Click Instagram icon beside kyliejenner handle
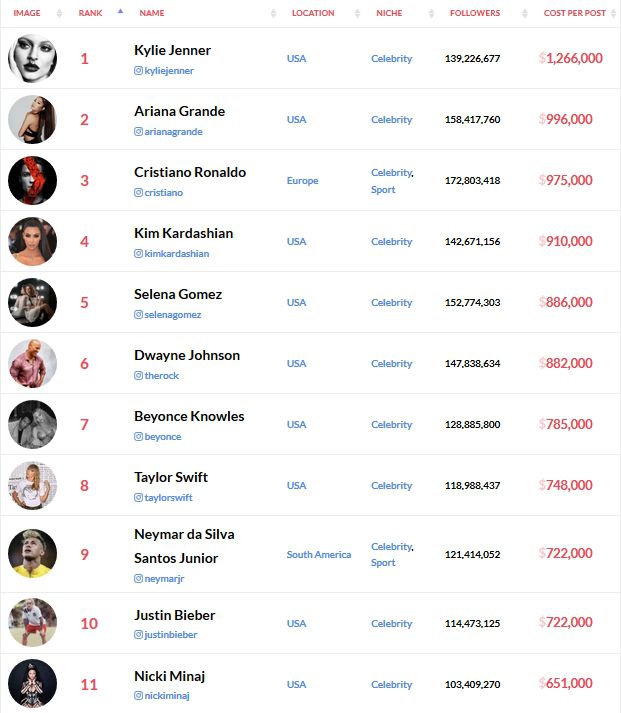 tap(138, 70)
